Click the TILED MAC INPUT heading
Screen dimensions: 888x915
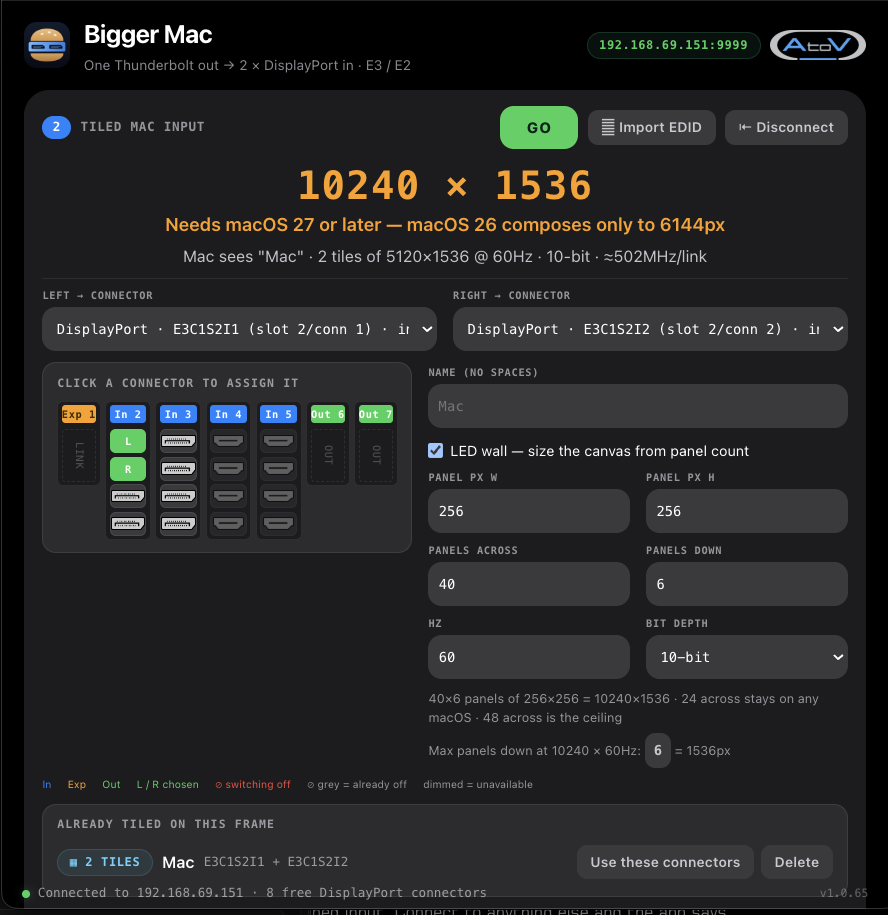point(142,127)
